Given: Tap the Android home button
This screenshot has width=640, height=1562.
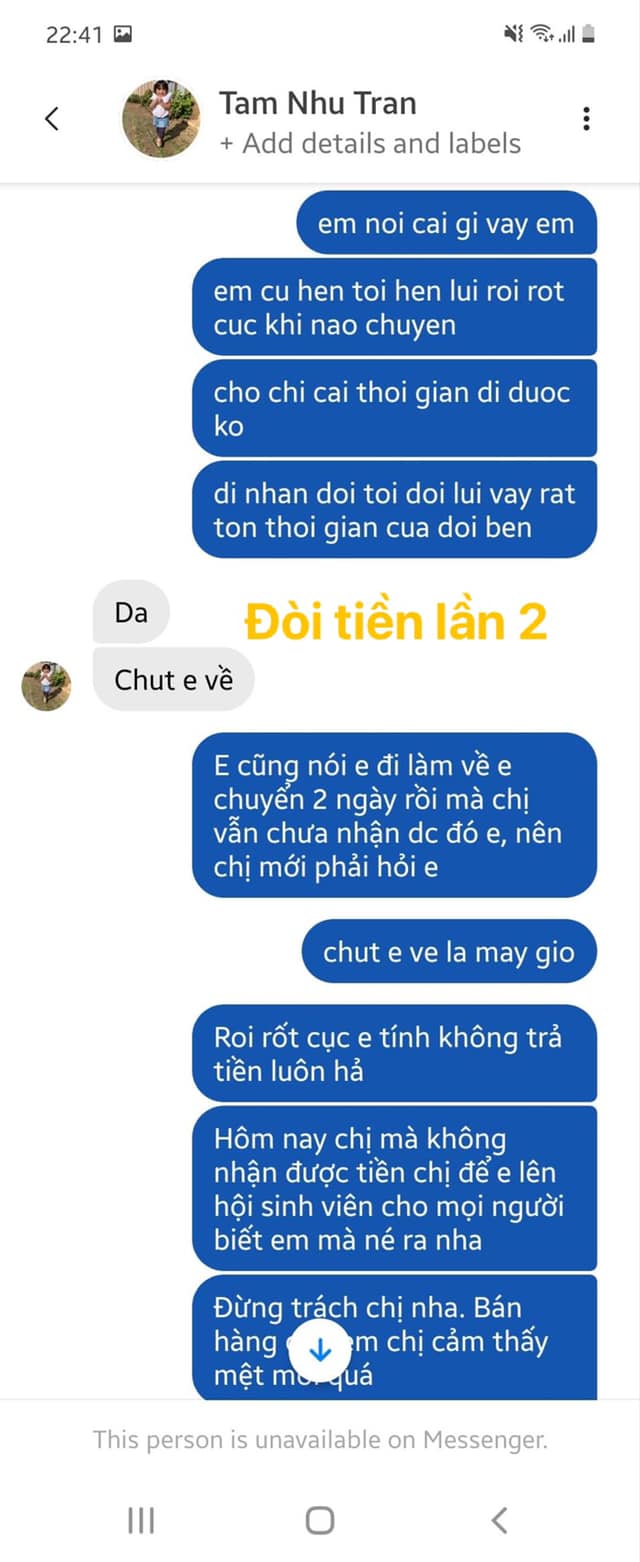Looking at the screenshot, I should click(320, 1521).
